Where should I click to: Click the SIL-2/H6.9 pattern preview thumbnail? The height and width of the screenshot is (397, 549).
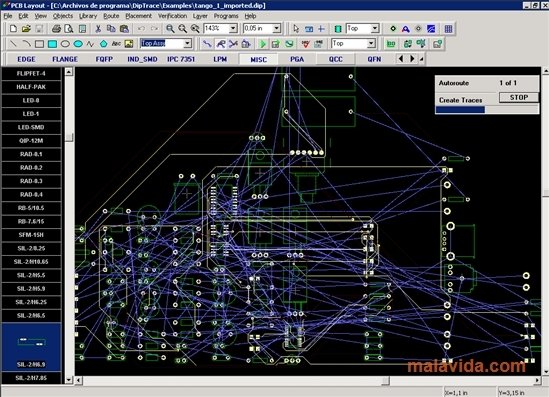pyautogui.click(x=31, y=342)
